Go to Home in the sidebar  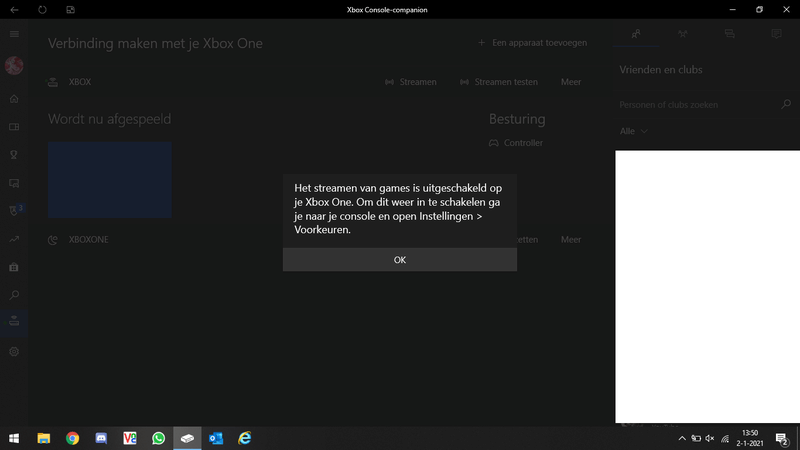[x=14, y=98]
